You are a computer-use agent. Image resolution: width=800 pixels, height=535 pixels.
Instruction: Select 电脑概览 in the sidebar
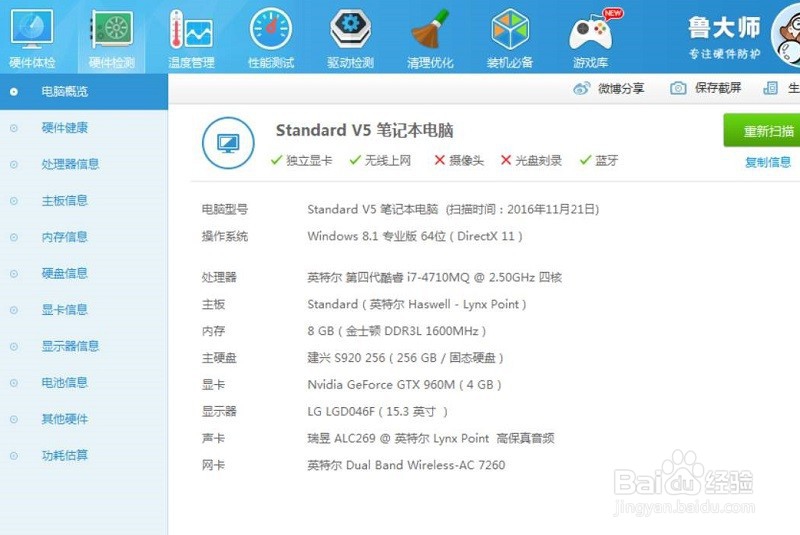tap(84, 91)
